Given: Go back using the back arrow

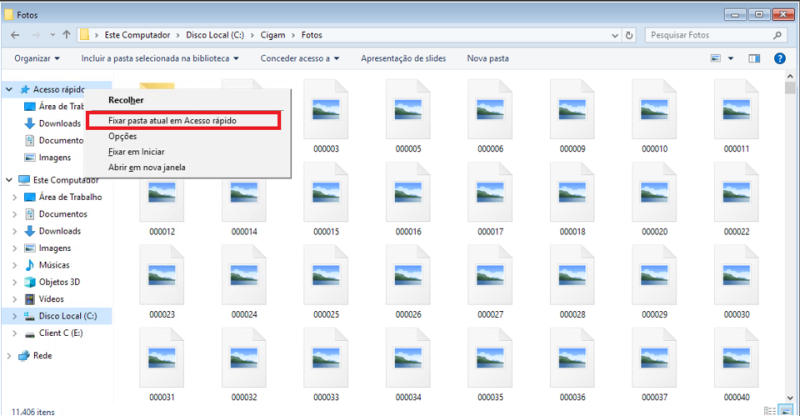Looking at the screenshot, I should pos(15,35).
